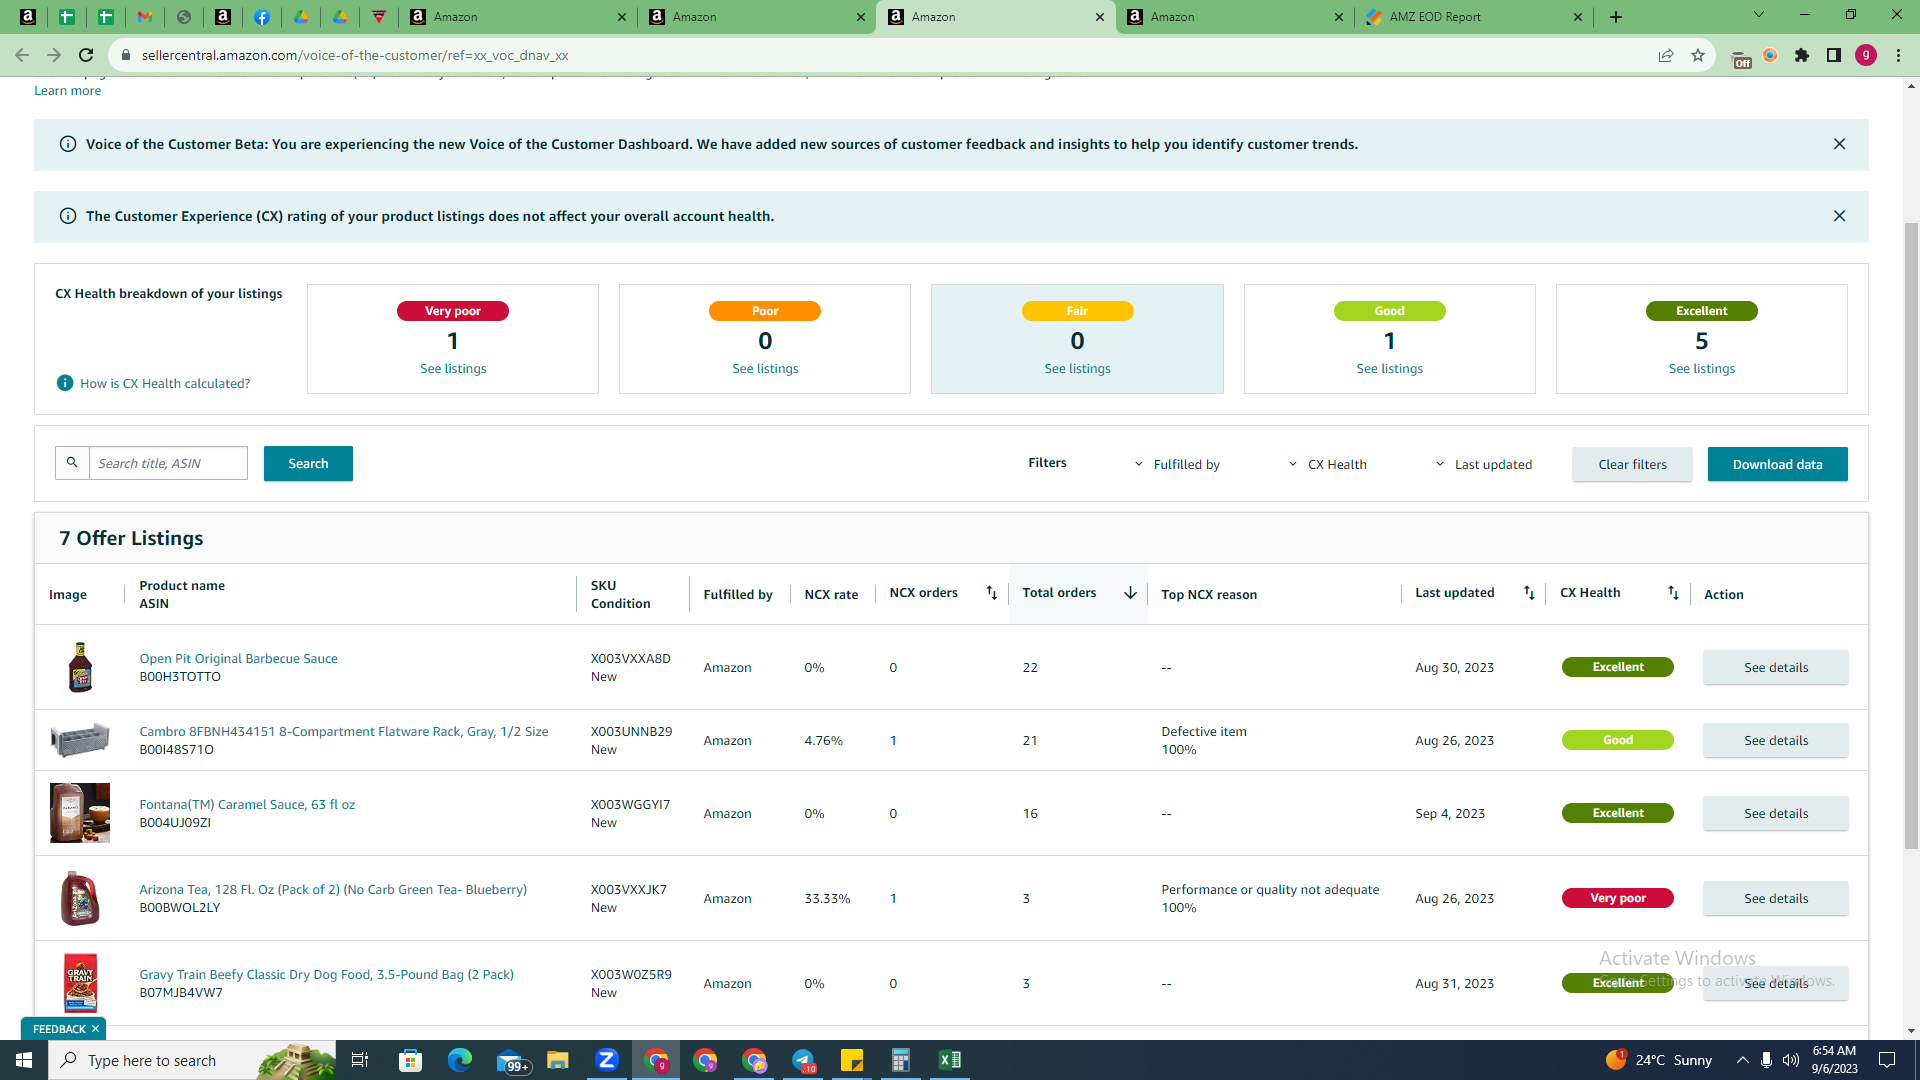The image size is (1920, 1080).
Task: Go back to the previous page
Action: [22, 55]
